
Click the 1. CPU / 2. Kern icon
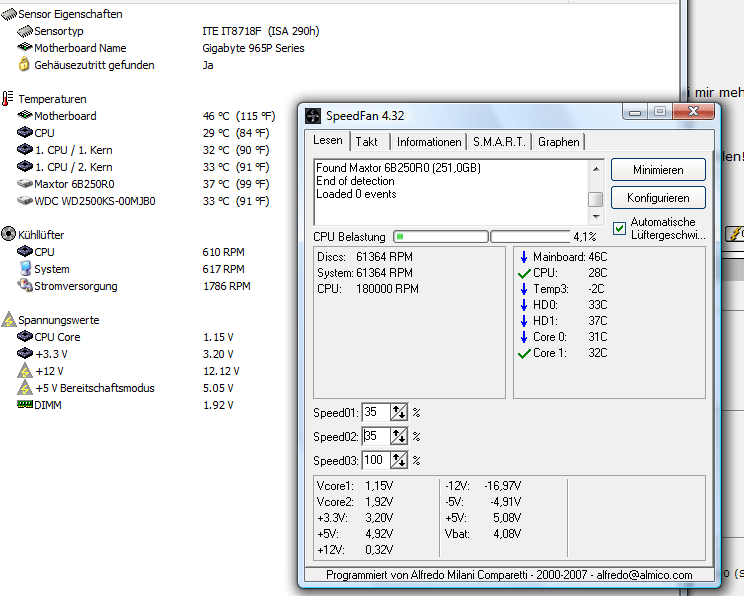click(25, 167)
